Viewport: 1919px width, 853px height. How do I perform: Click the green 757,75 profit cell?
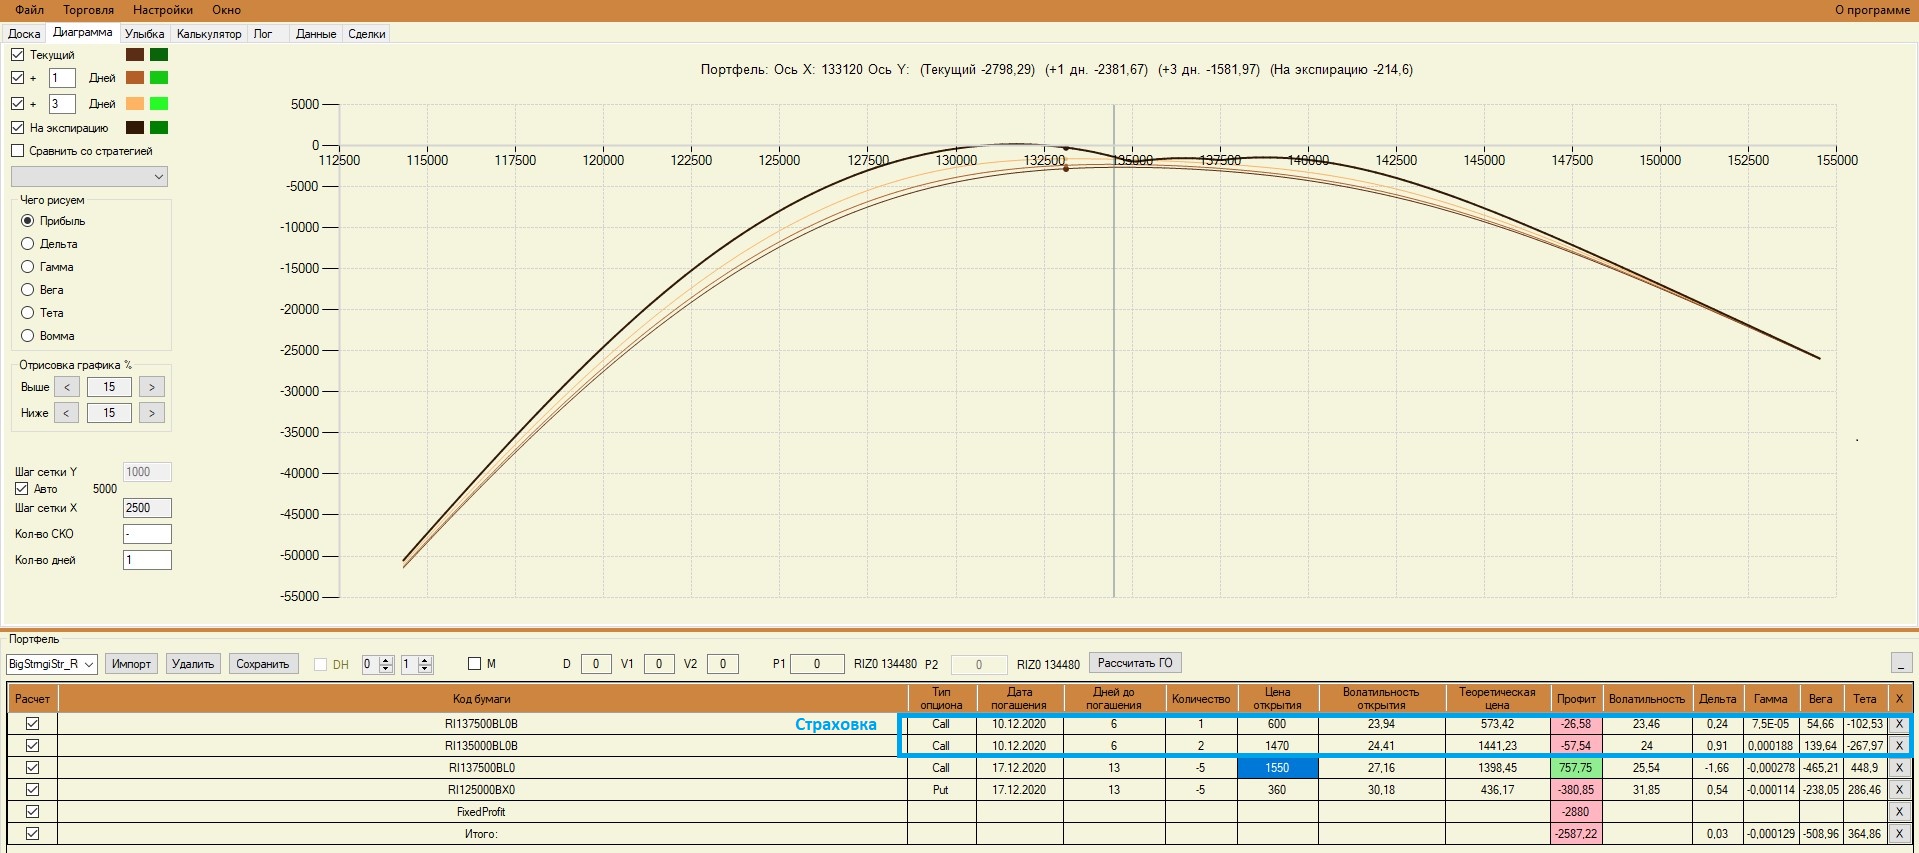point(1576,768)
